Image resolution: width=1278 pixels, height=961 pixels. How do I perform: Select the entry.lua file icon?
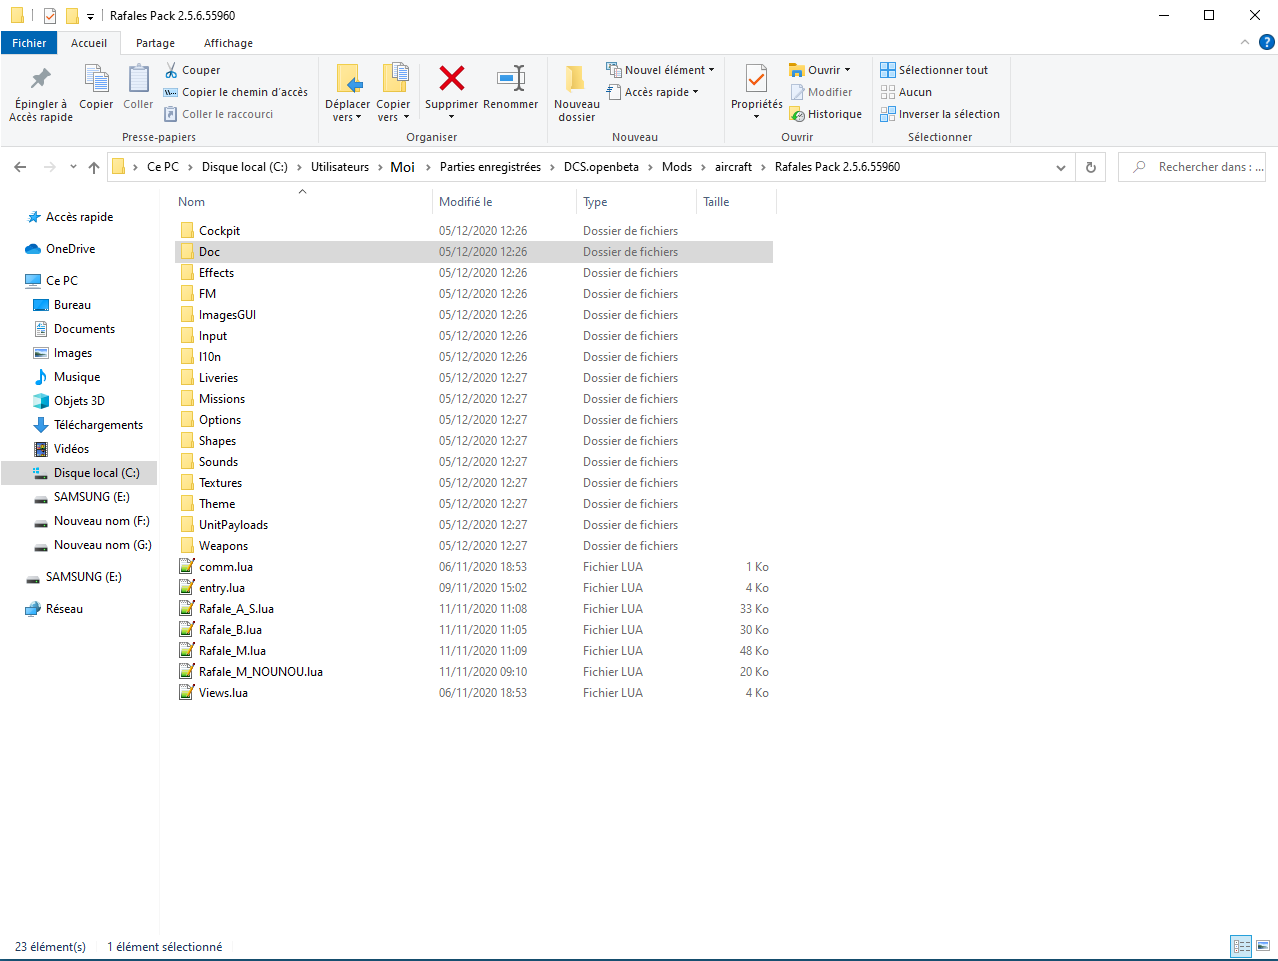pyautogui.click(x=187, y=588)
